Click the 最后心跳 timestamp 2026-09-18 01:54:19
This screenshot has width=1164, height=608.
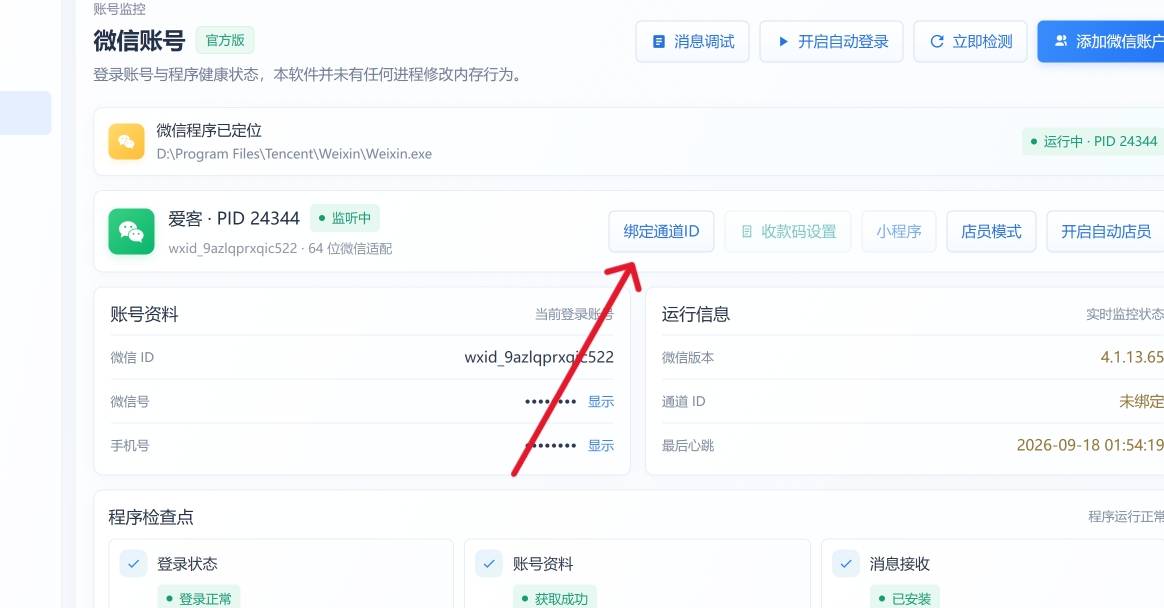tap(1090, 445)
